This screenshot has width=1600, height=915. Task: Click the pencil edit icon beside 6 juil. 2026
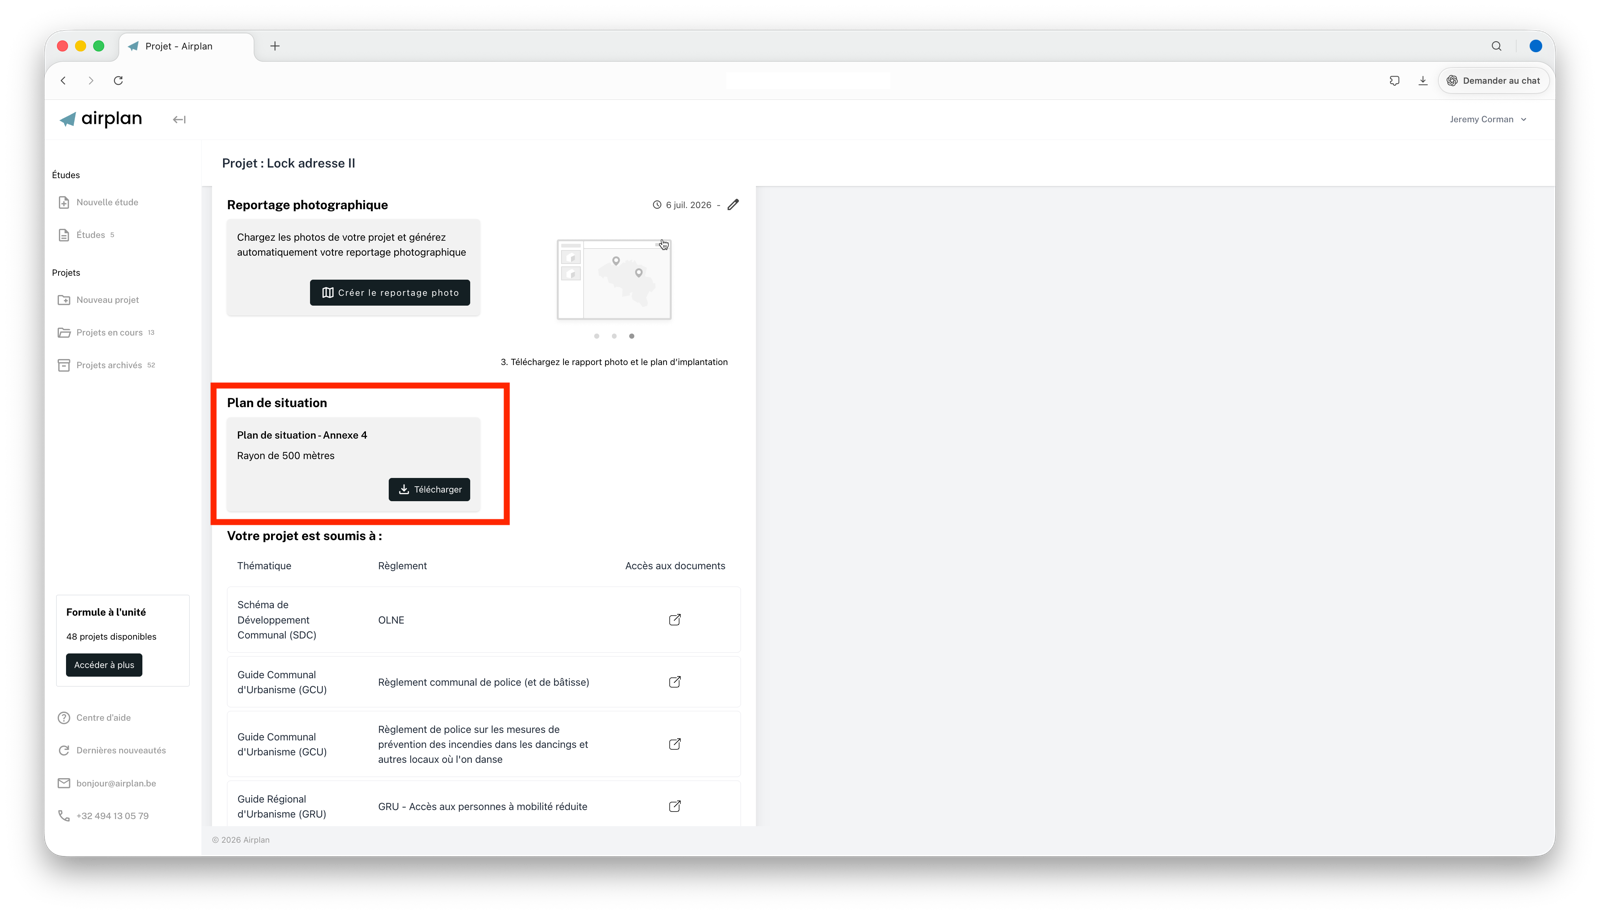[x=733, y=204]
